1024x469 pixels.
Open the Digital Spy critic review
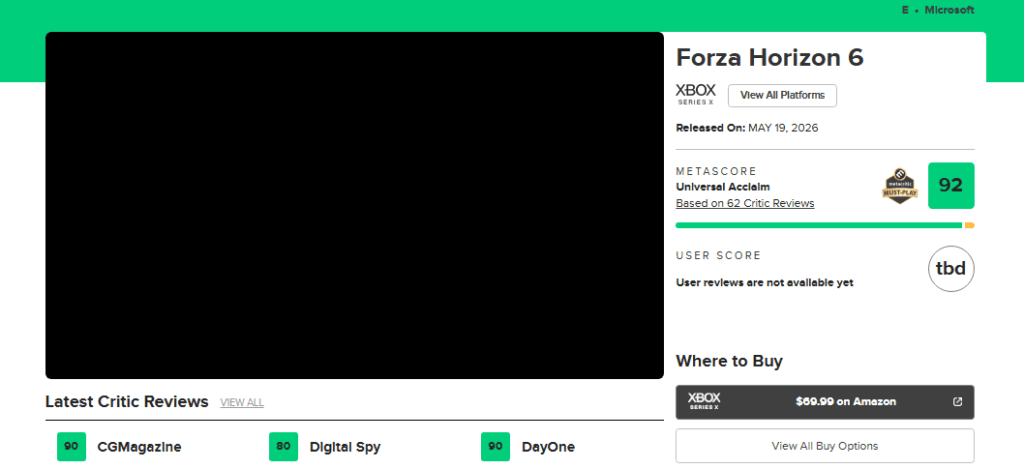point(345,447)
